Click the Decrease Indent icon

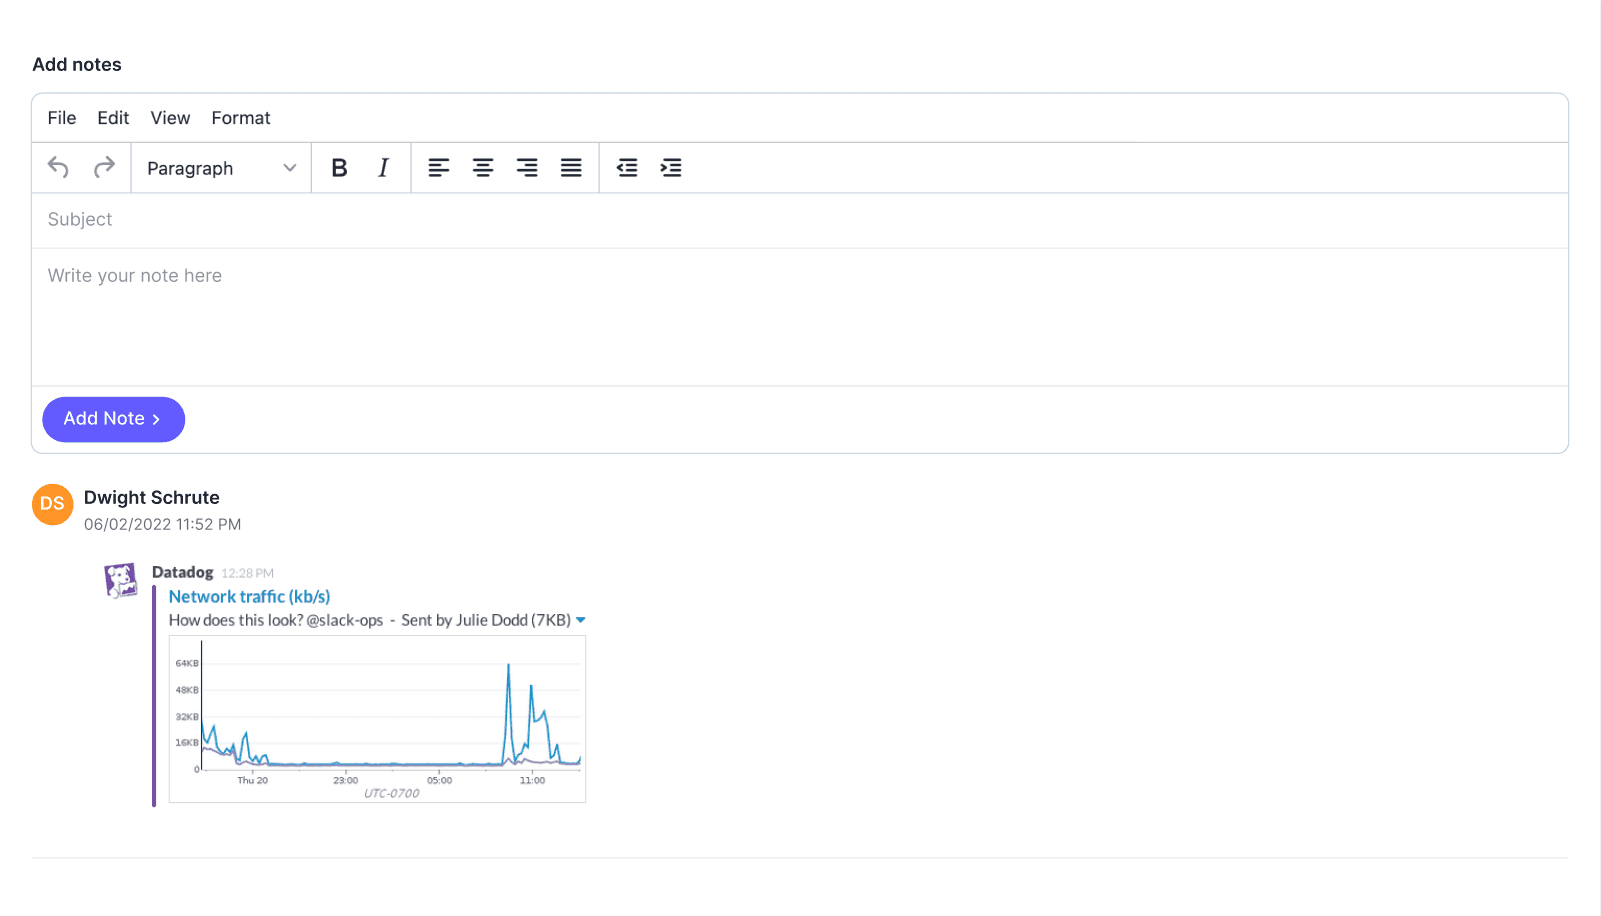pos(627,167)
